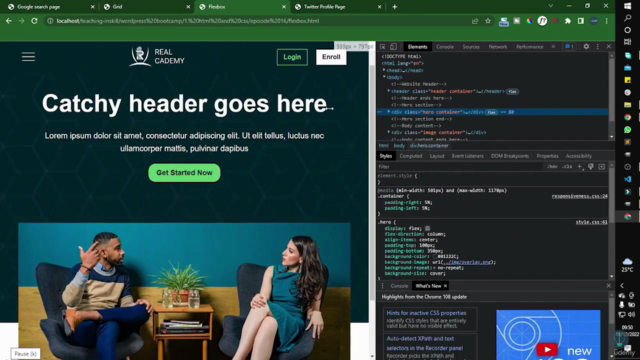Close the What's New drawer tab
This screenshot has width=640, height=360.
[x=445, y=286]
